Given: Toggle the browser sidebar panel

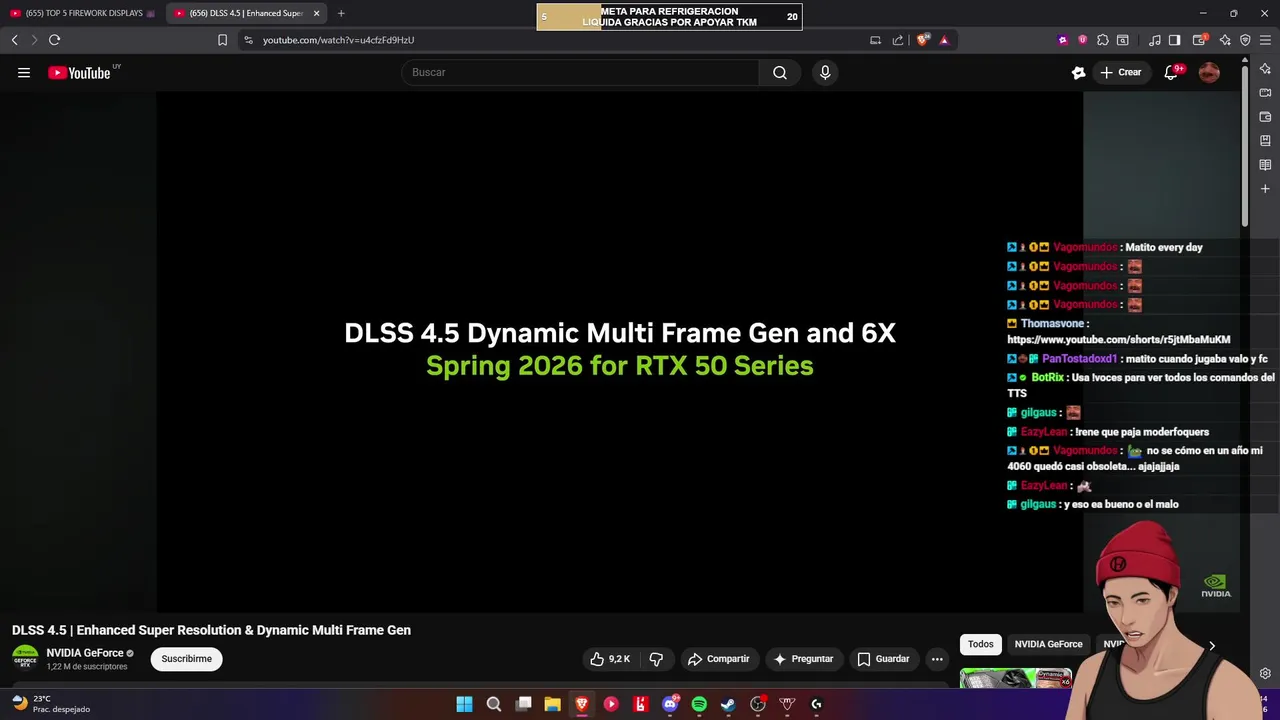Looking at the screenshot, I should 1175,40.
